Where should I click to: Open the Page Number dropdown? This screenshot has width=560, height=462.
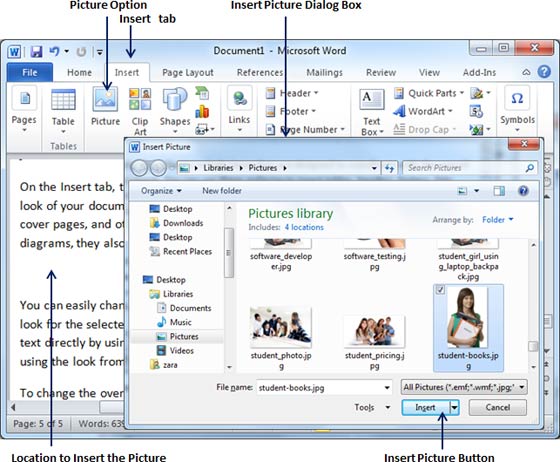(x=306, y=130)
